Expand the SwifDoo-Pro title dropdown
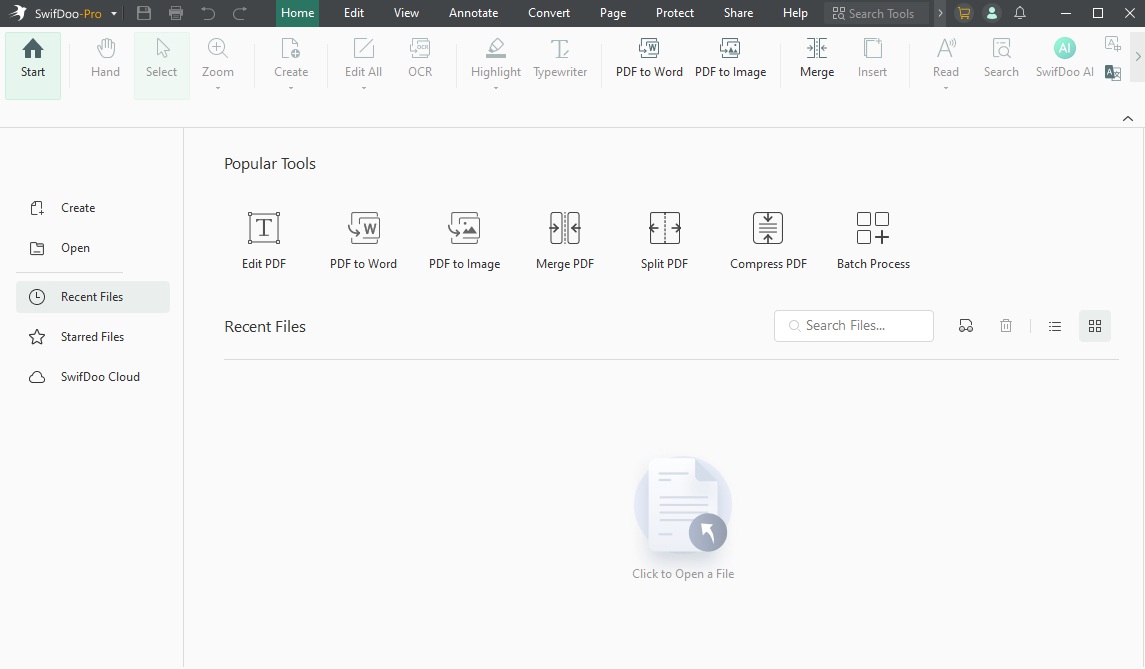The height and width of the screenshot is (669, 1145). point(114,14)
